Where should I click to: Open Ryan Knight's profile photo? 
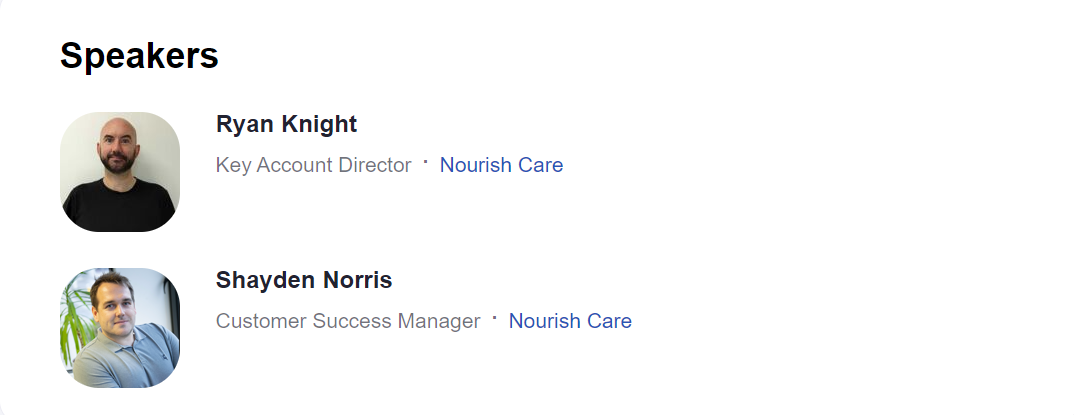coord(120,172)
